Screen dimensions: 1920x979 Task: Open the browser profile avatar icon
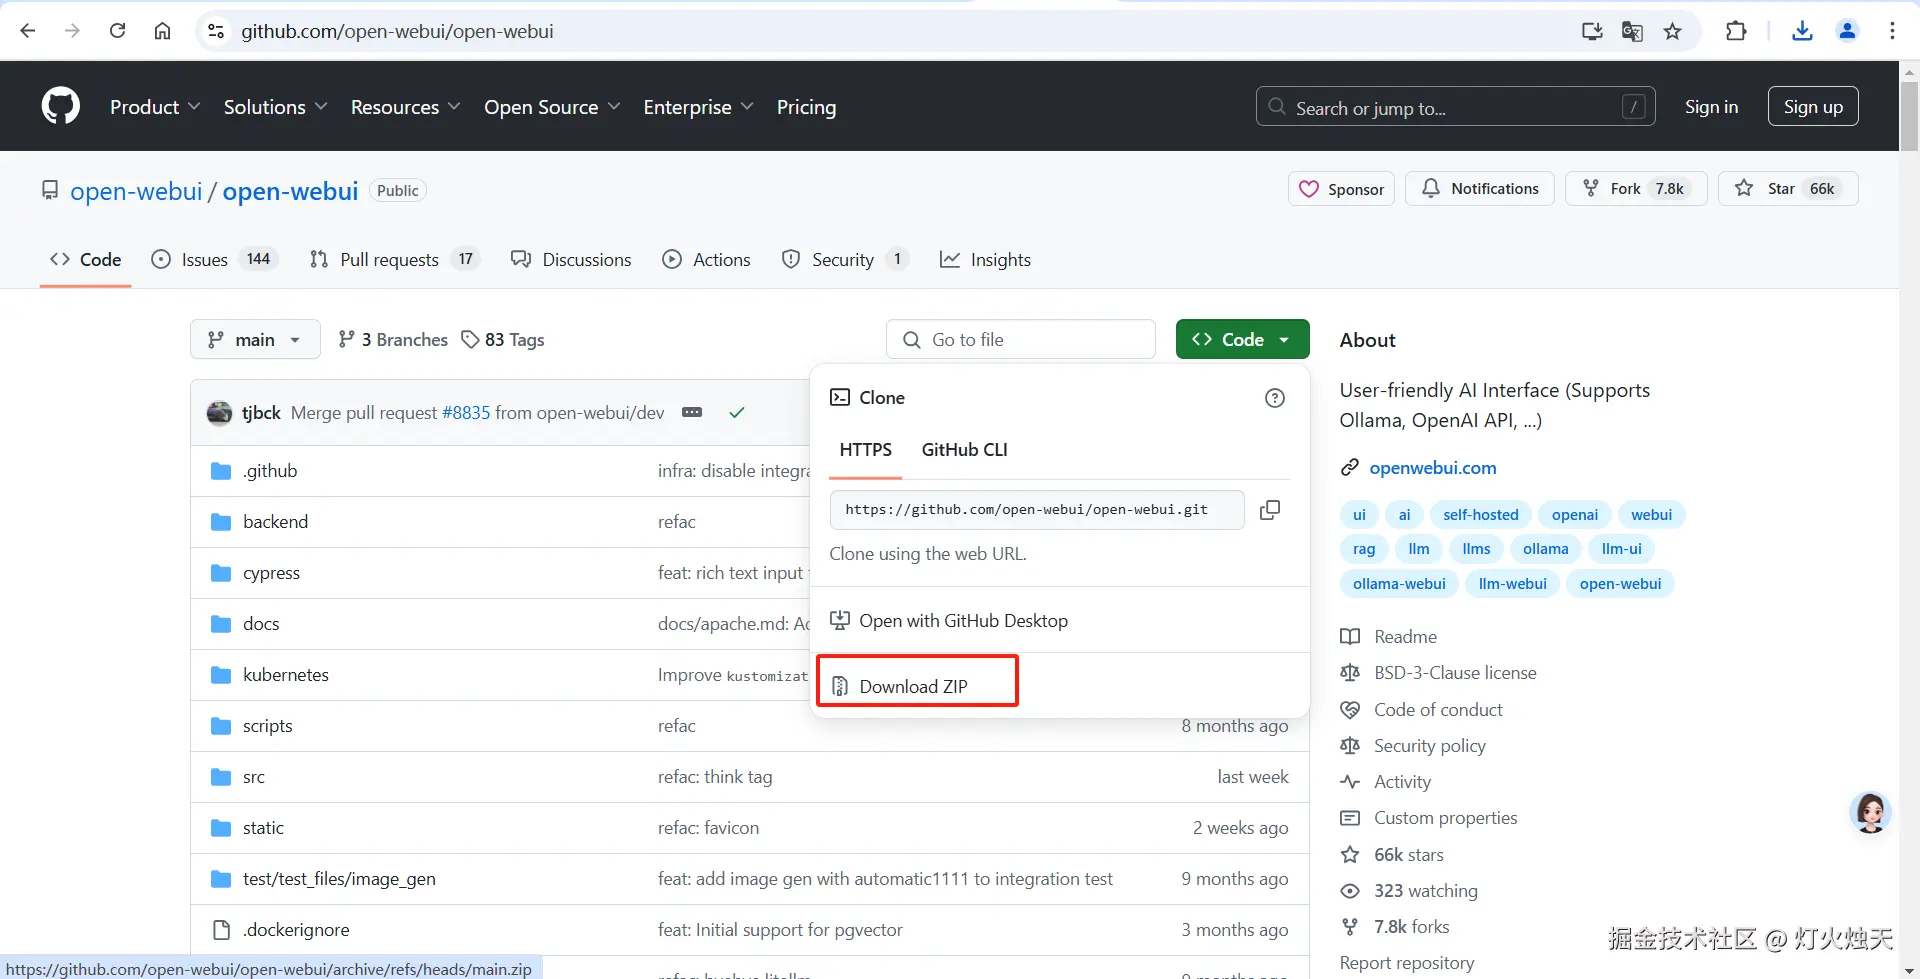pos(1847,31)
